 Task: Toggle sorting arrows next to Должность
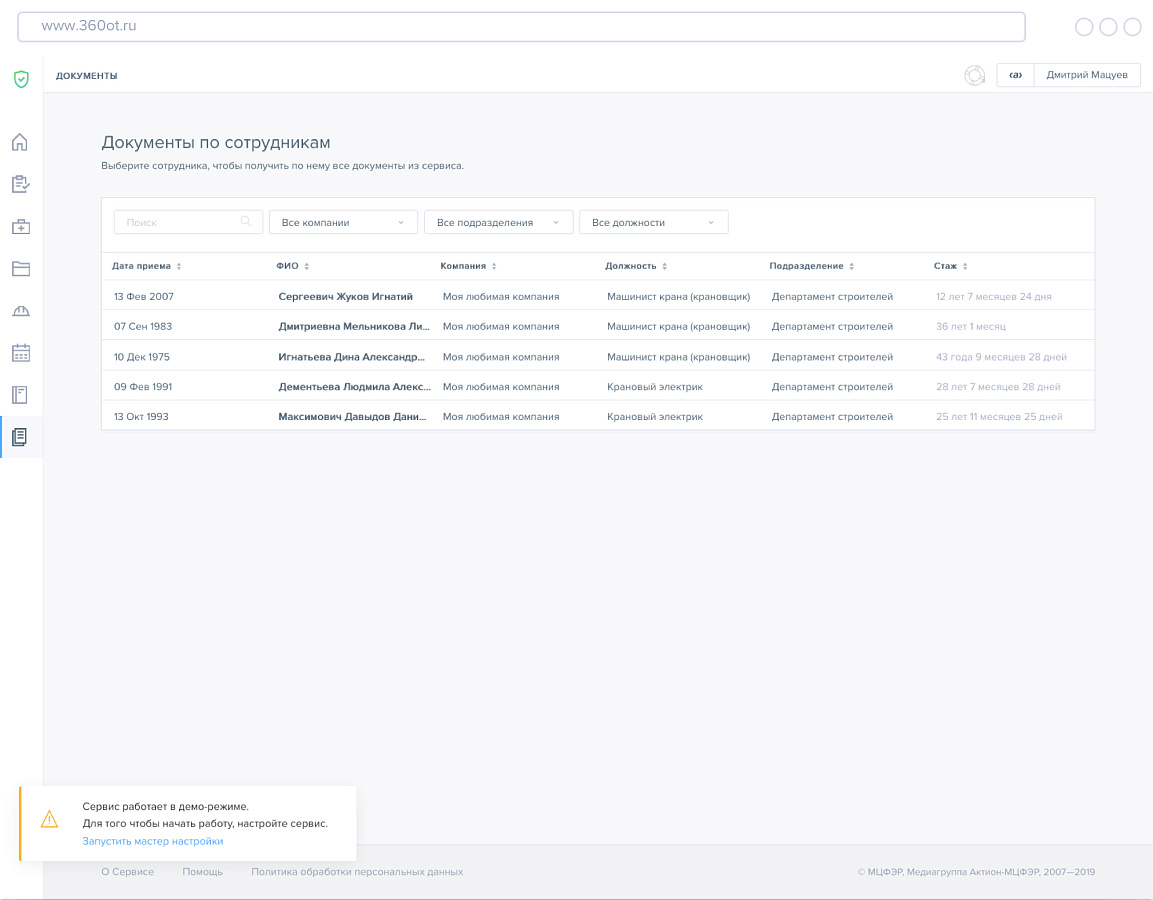pos(664,266)
